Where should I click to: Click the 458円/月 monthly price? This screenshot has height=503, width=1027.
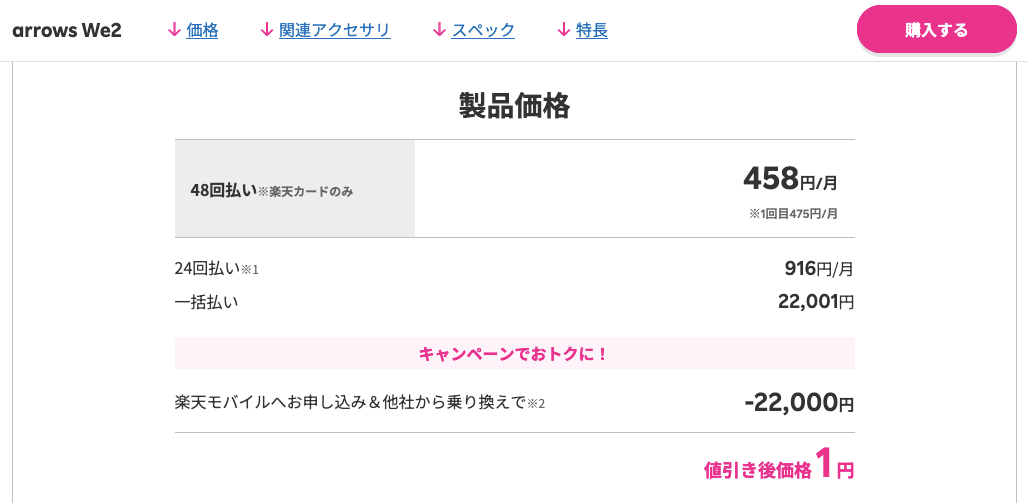pyautogui.click(x=791, y=179)
